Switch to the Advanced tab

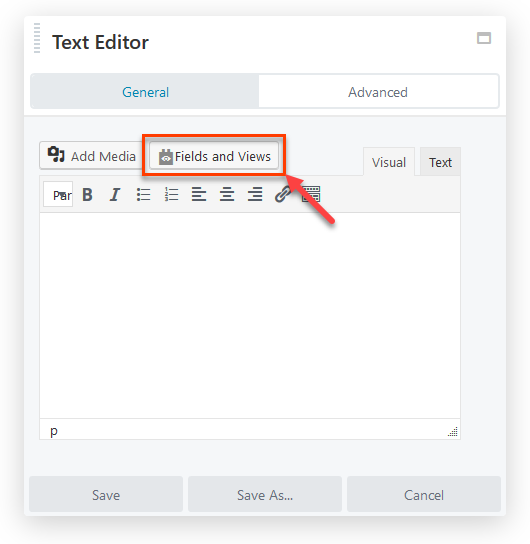point(378,92)
